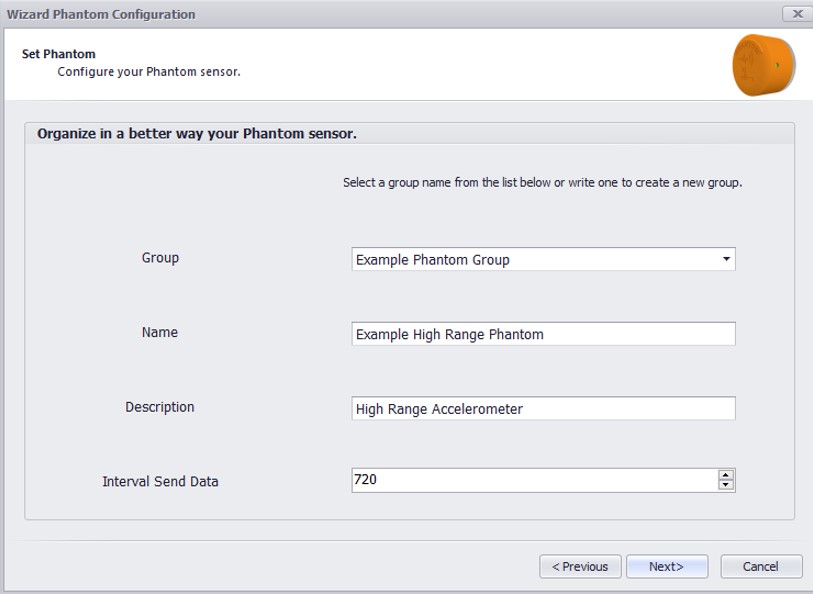
Task: Click the Name label
Action: point(160,332)
